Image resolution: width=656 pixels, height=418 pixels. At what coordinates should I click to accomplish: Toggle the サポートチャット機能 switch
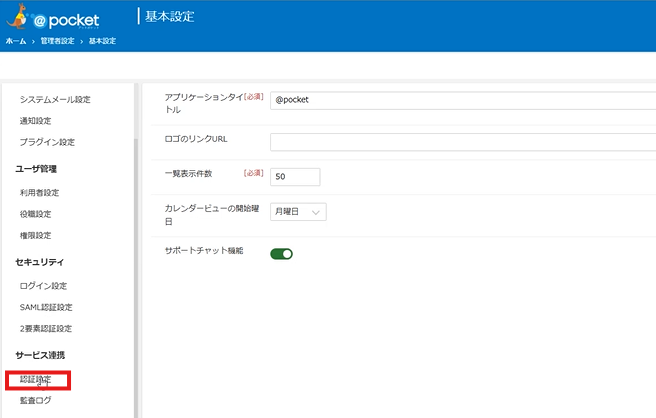point(282,254)
